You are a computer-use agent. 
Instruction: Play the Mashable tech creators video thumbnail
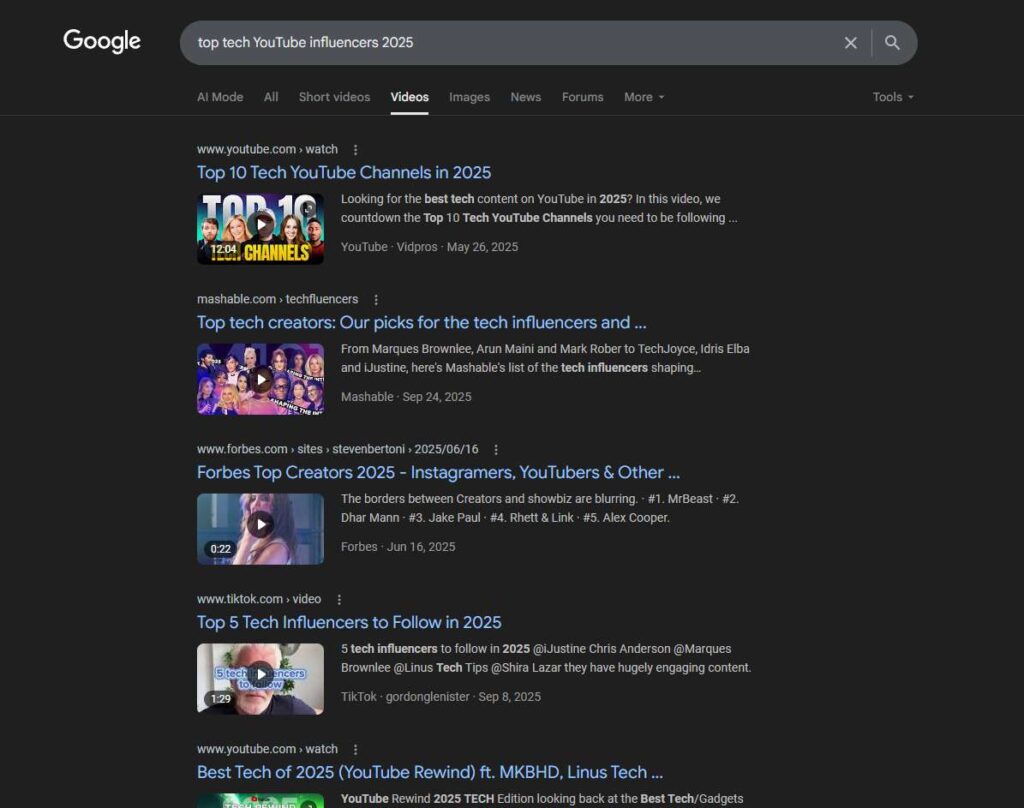[261, 379]
